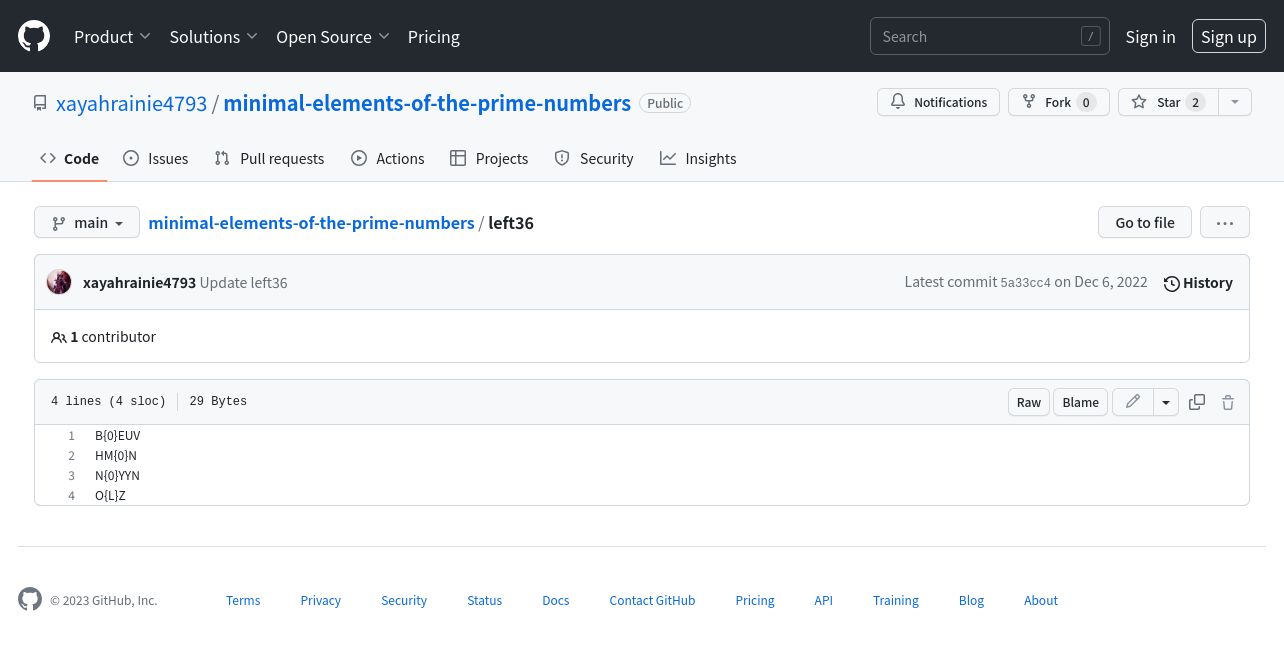
Task: Open the main branch selector
Action: (86, 222)
